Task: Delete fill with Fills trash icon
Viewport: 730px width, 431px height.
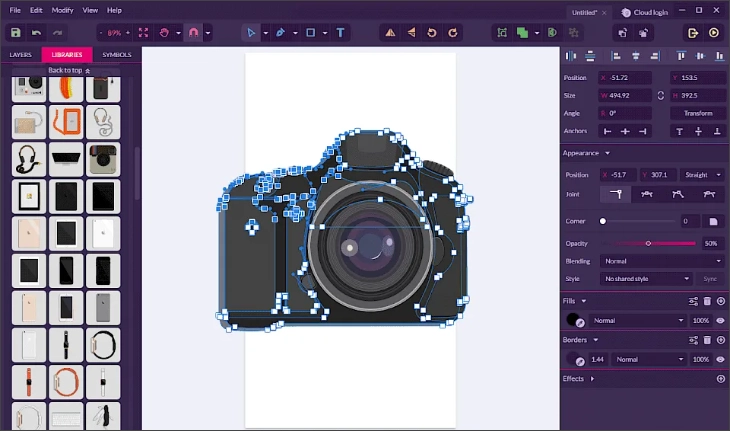Action: click(x=707, y=301)
